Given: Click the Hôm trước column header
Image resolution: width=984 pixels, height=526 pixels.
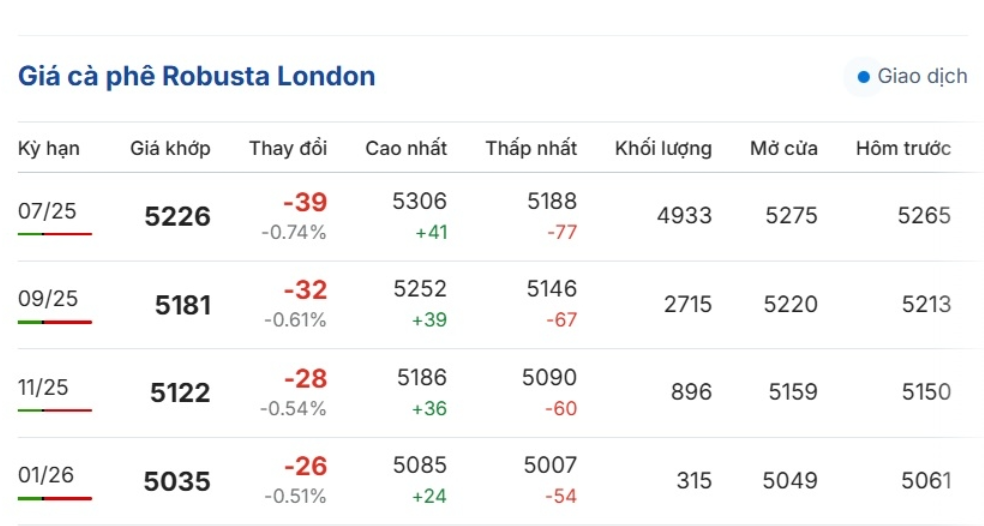Looking at the screenshot, I should click(903, 149).
